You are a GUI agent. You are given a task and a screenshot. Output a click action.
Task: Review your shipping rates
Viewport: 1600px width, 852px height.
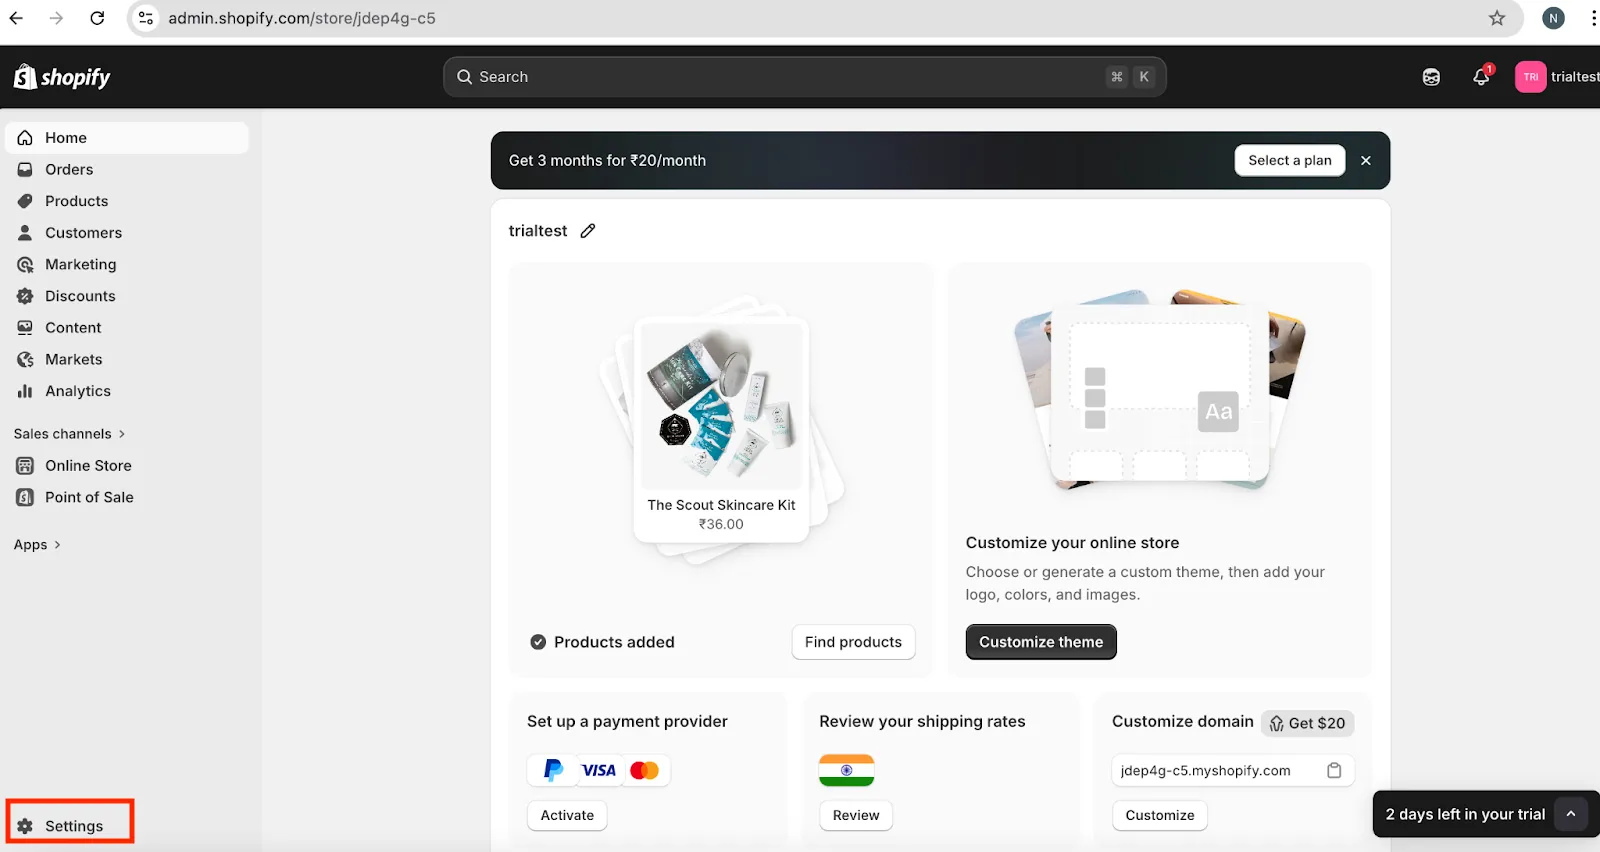pos(856,815)
